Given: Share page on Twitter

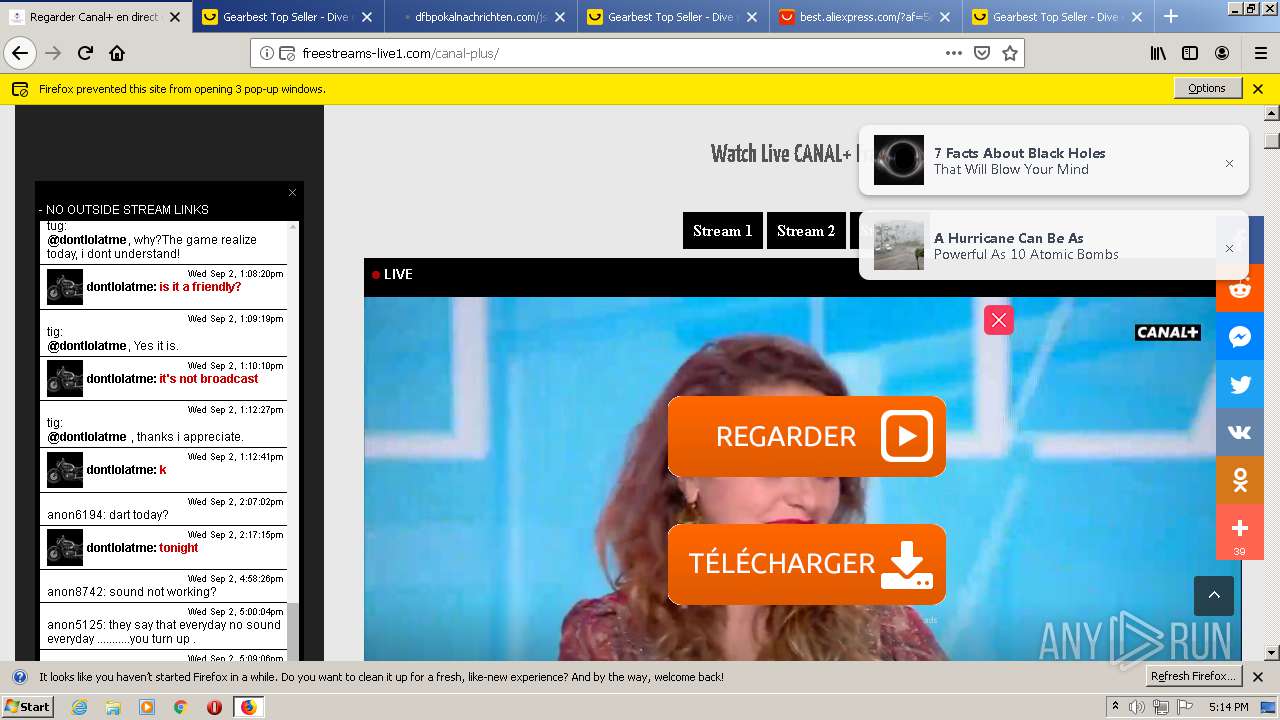Looking at the screenshot, I should (1240, 385).
